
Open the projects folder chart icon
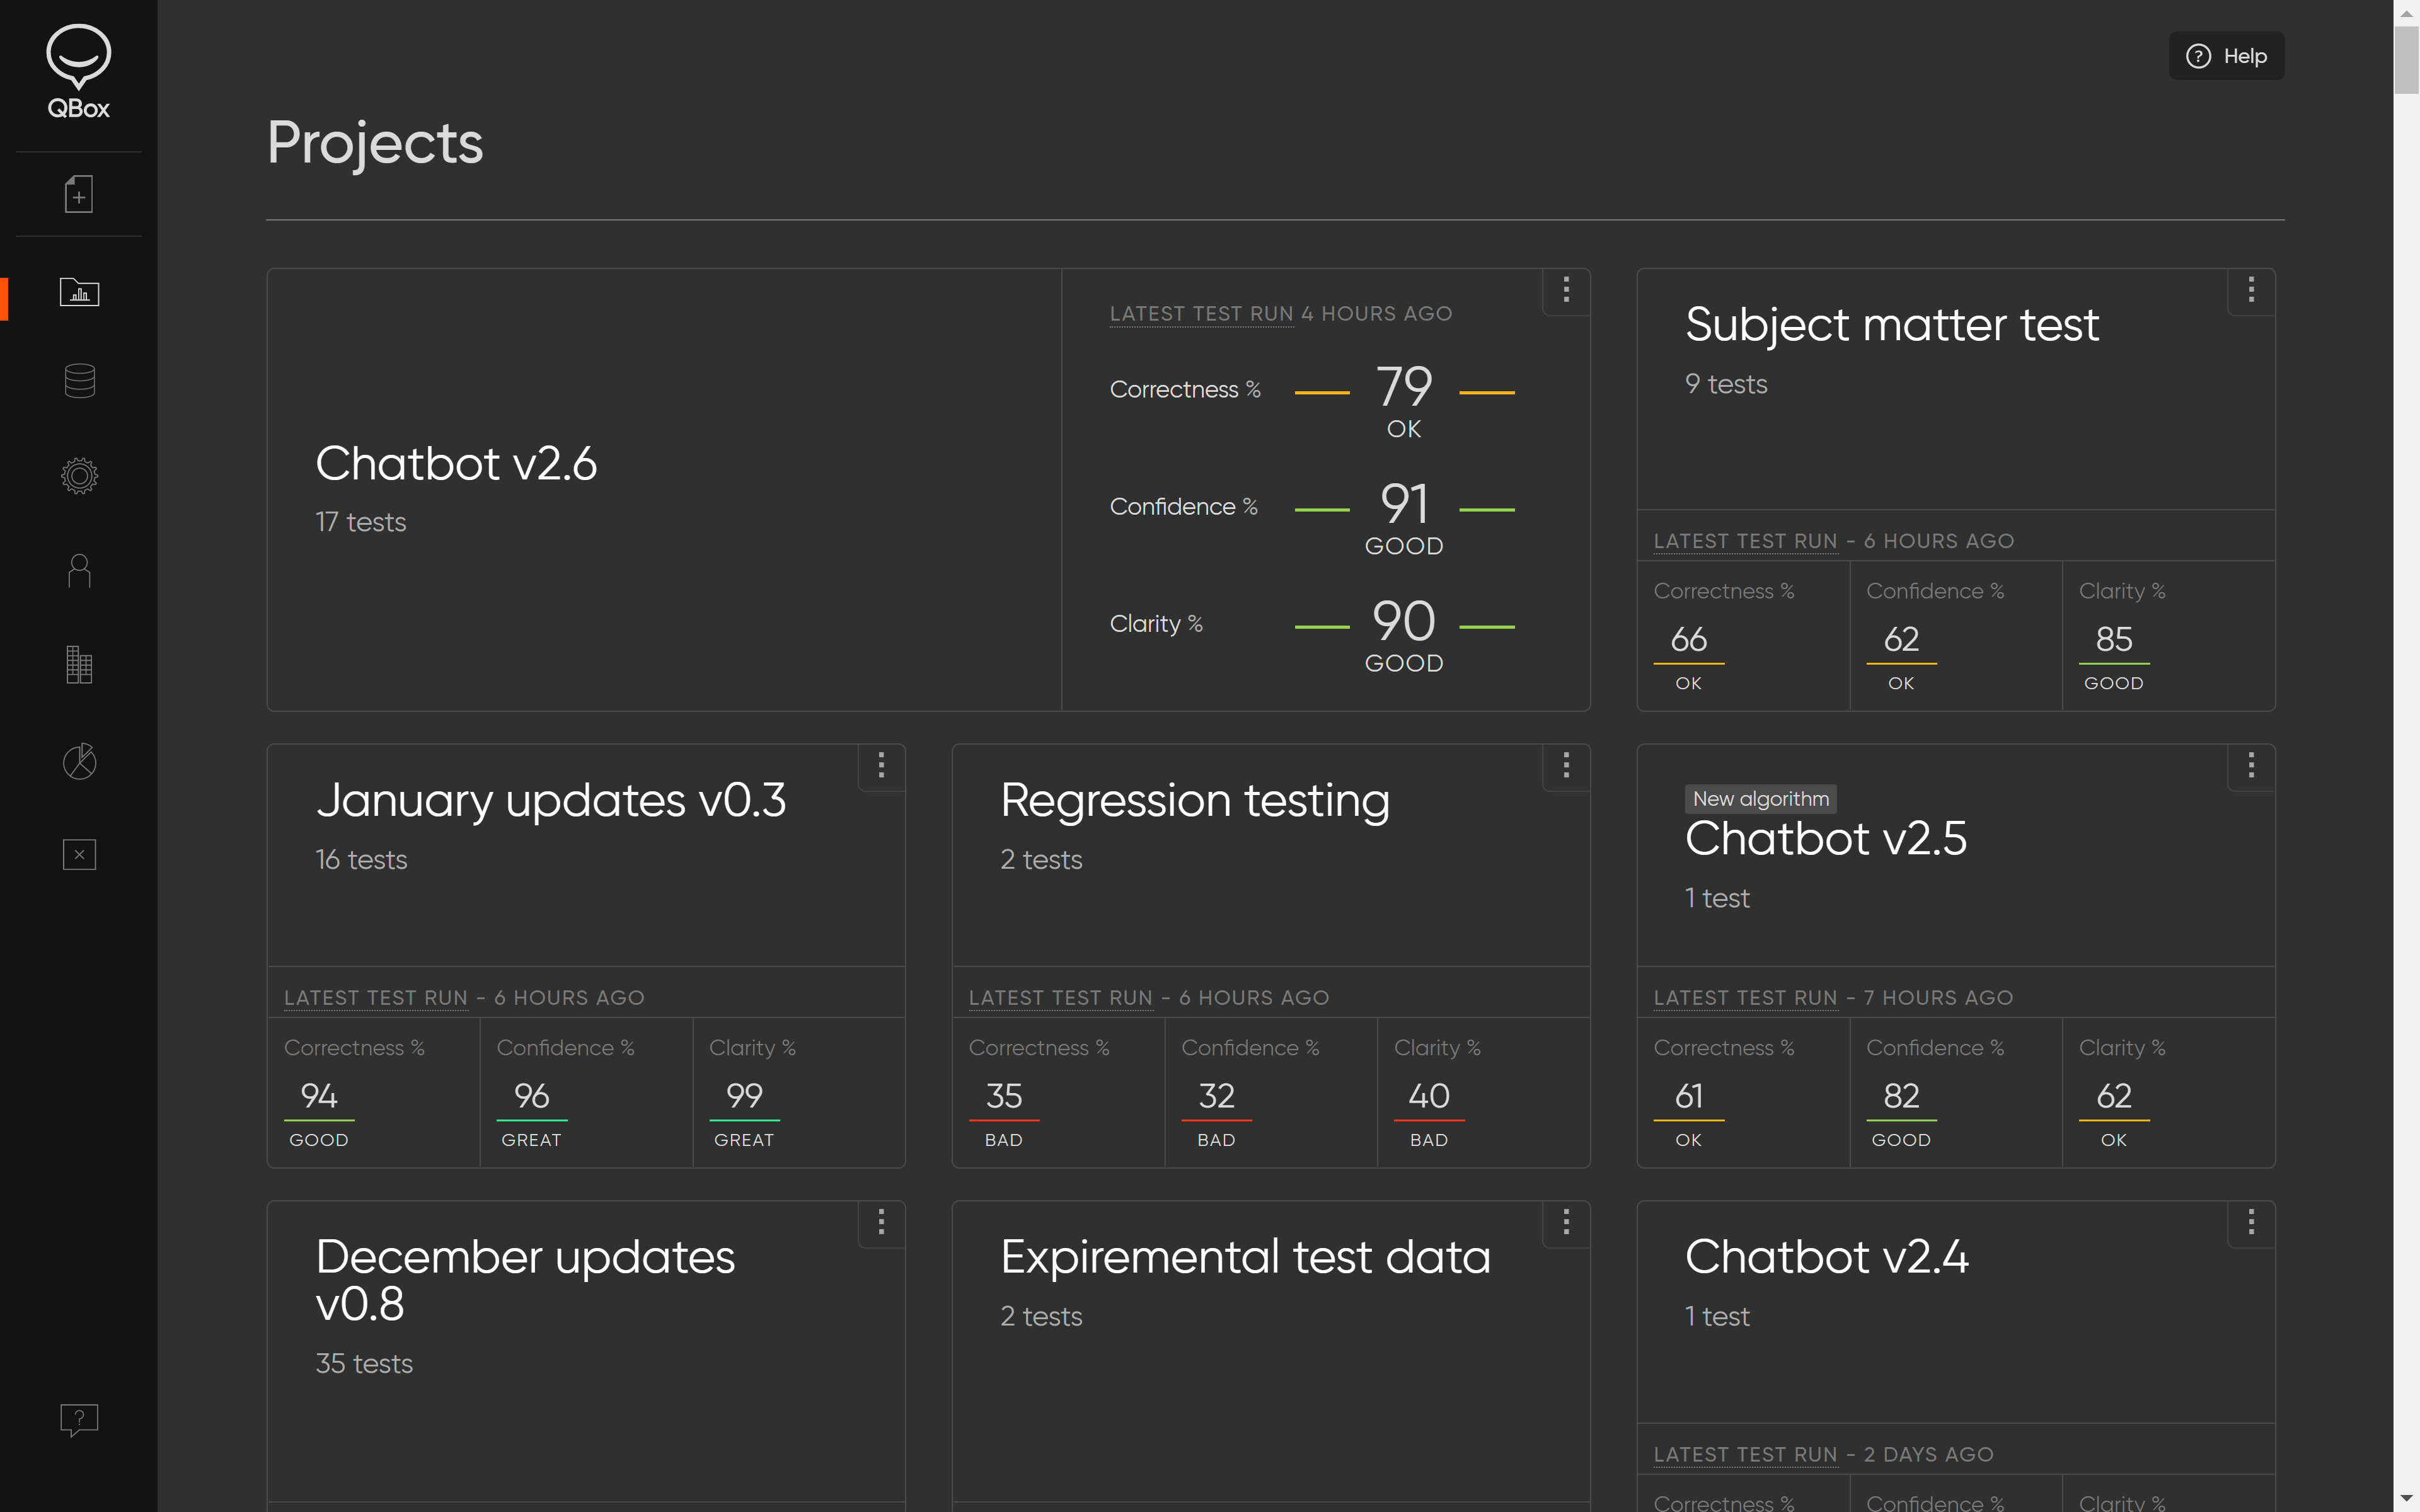click(79, 292)
